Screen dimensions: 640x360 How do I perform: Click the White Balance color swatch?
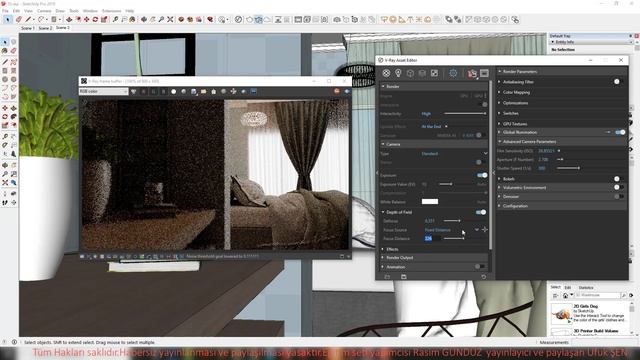point(430,201)
